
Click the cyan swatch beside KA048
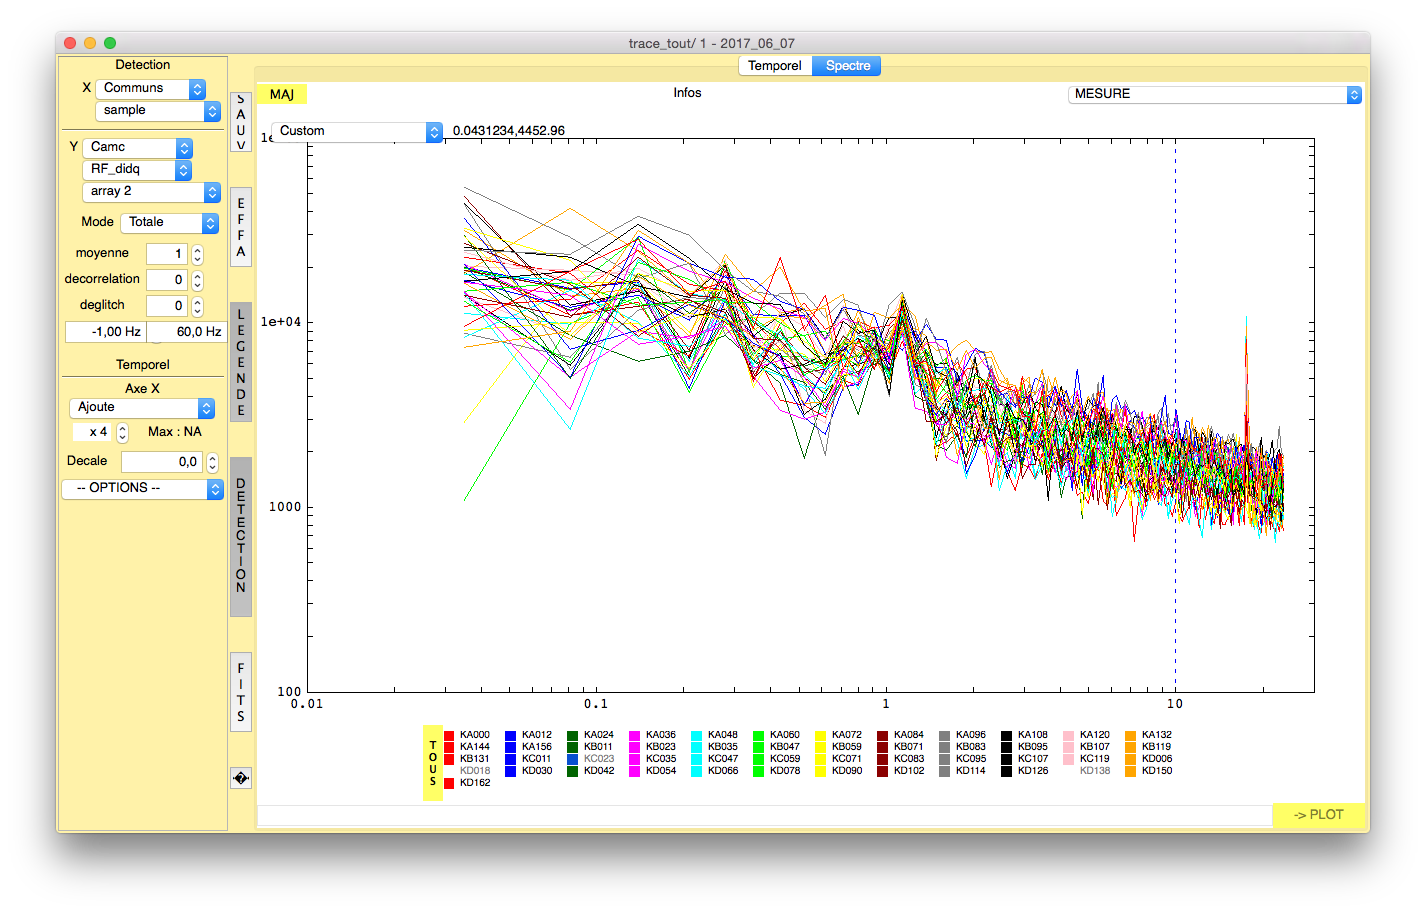point(697,735)
